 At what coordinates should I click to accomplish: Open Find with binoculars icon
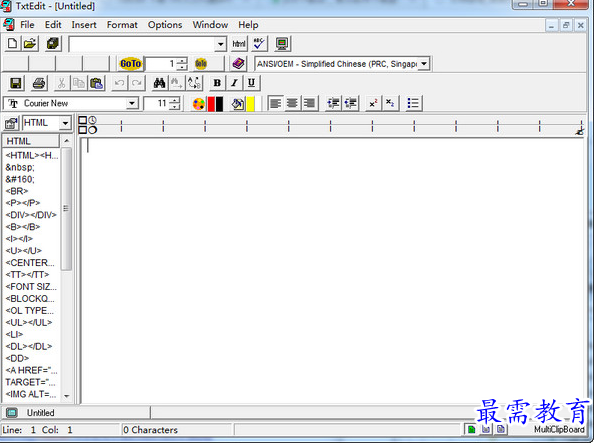click(x=159, y=83)
